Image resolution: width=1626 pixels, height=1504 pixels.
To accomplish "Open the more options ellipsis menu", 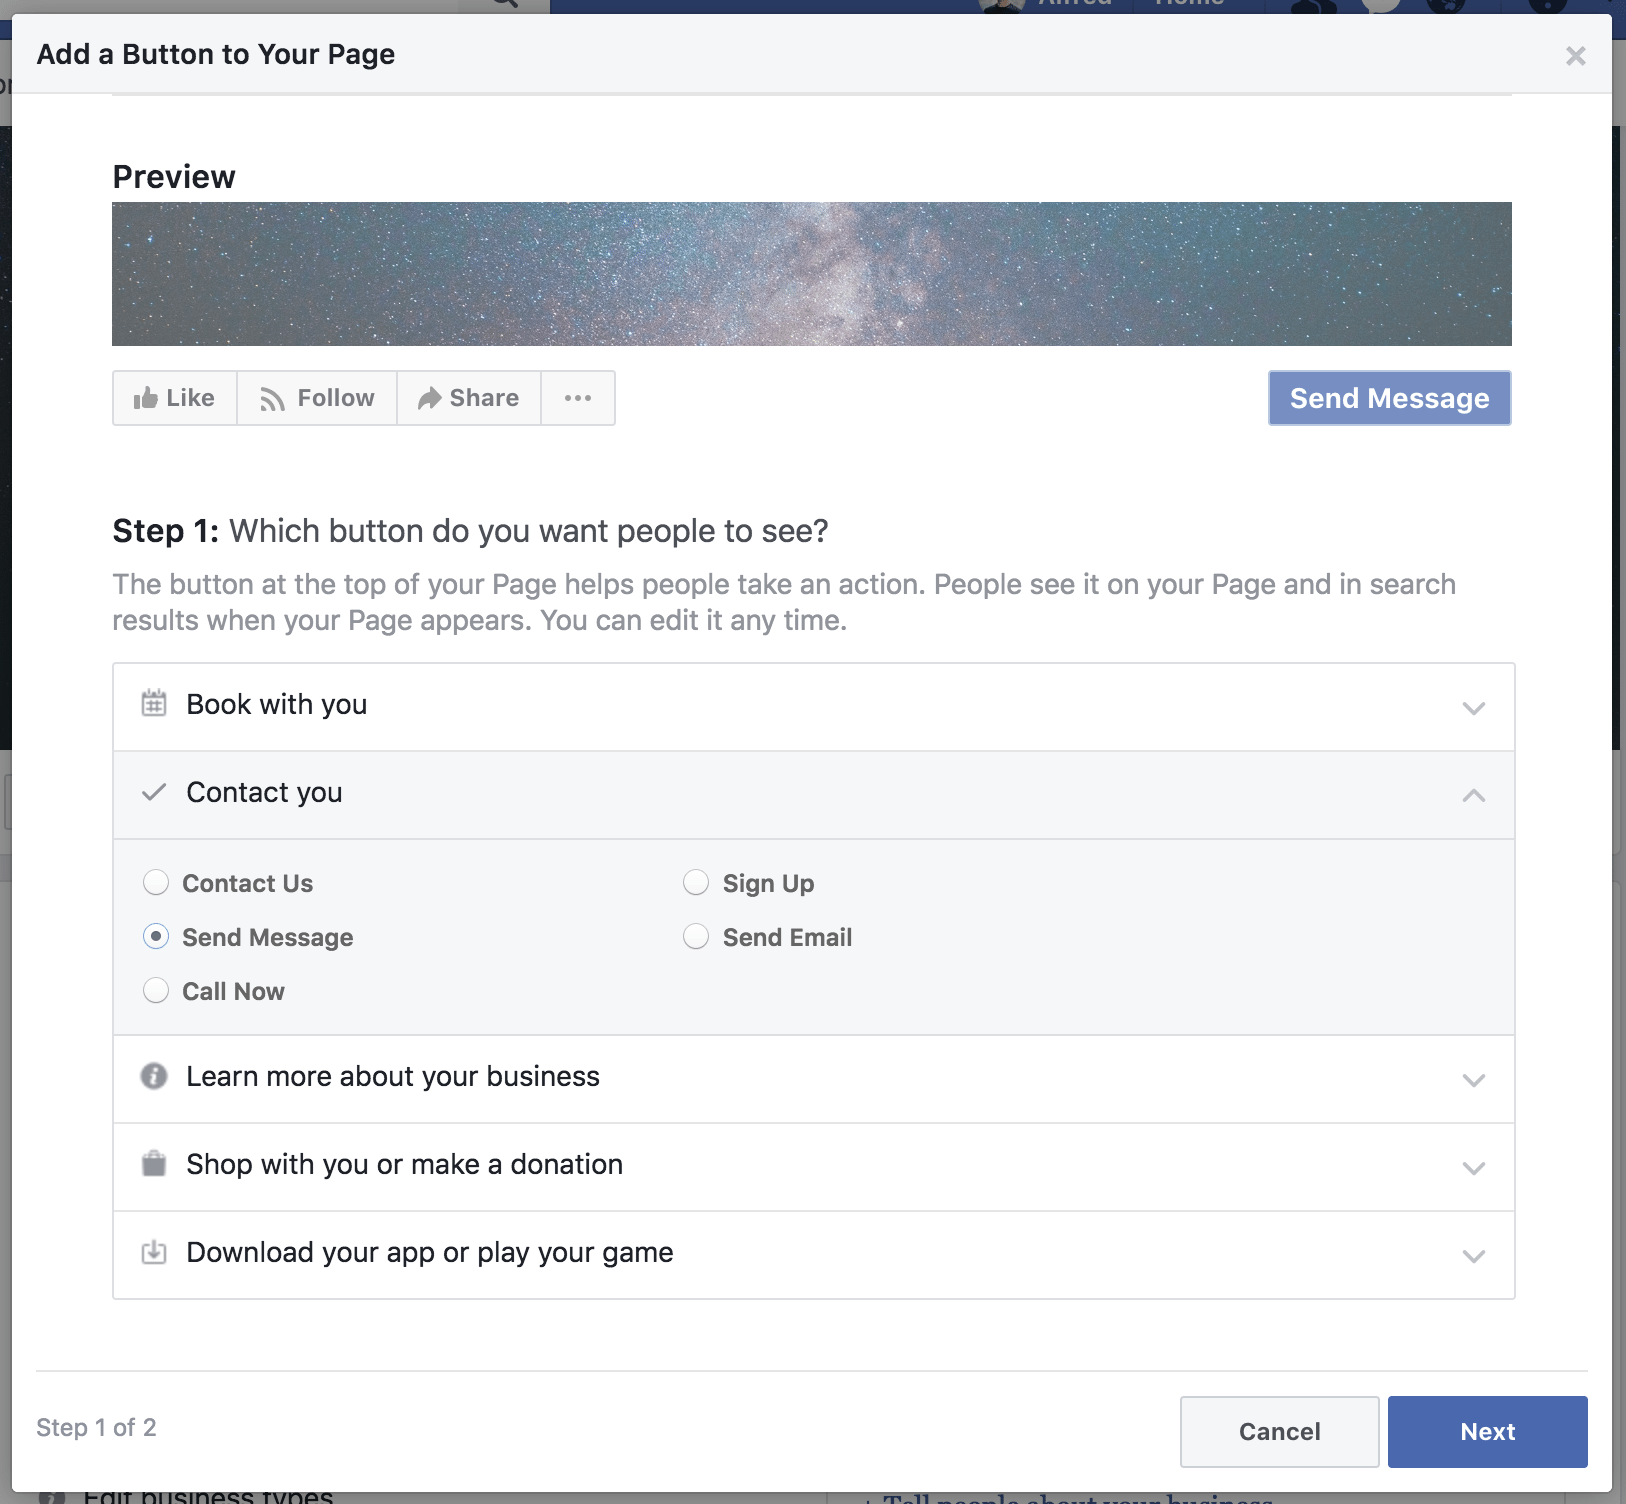I will 578,398.
